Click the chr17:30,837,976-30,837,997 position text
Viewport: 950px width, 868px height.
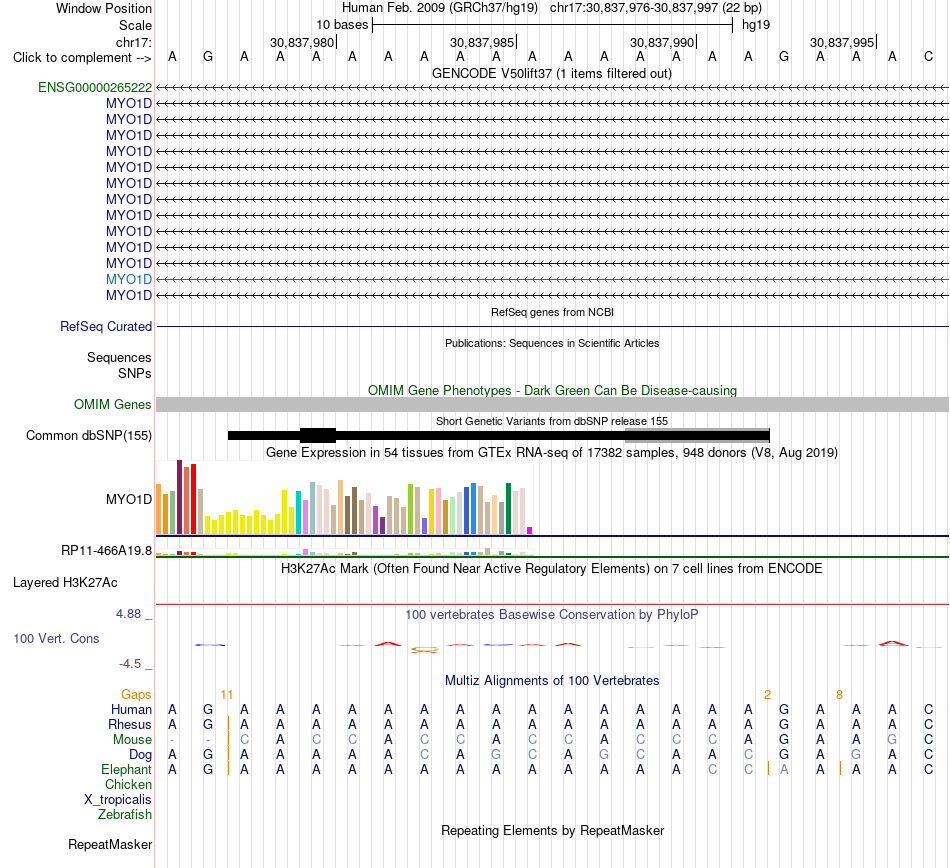pos(656,8)
